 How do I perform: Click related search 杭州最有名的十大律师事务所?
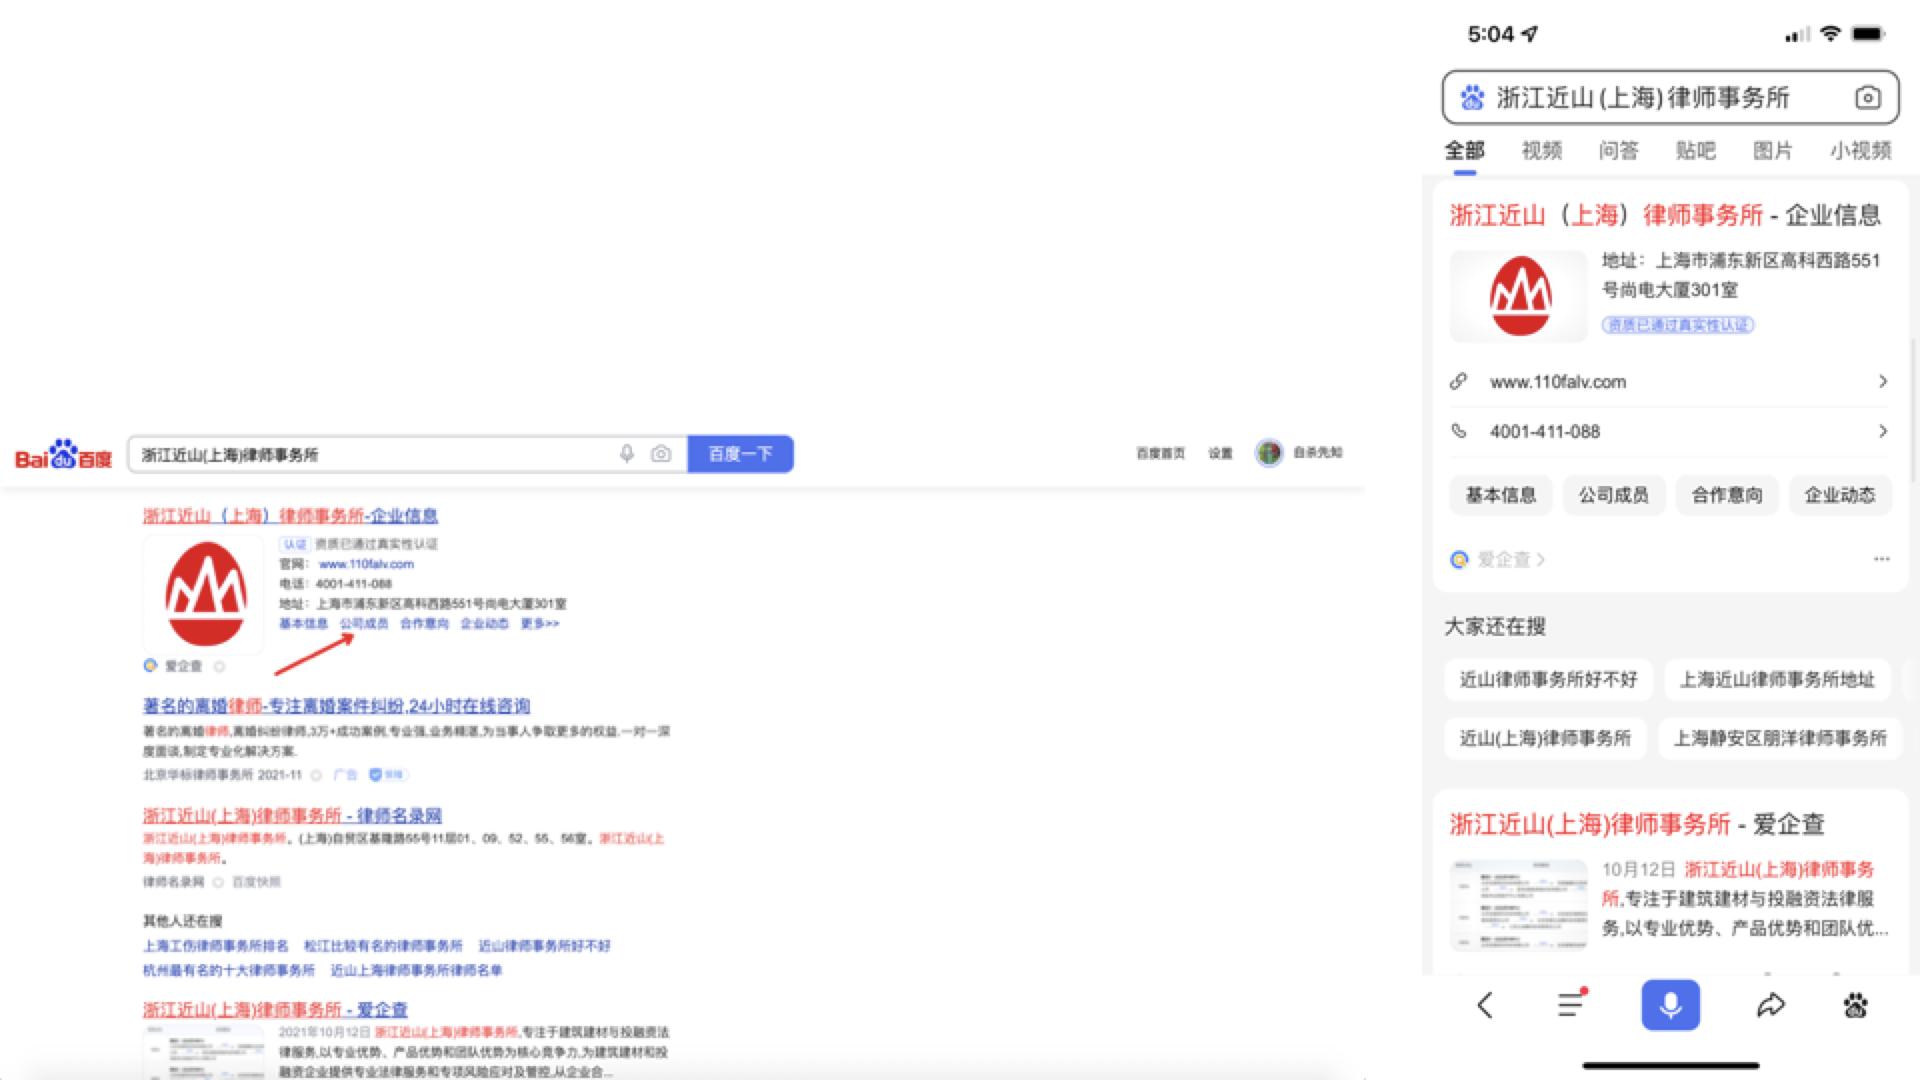tap(228, 970)
